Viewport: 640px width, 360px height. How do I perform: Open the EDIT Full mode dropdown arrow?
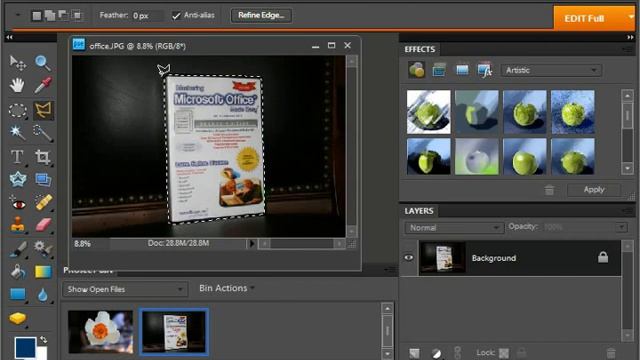pos(631,17)
